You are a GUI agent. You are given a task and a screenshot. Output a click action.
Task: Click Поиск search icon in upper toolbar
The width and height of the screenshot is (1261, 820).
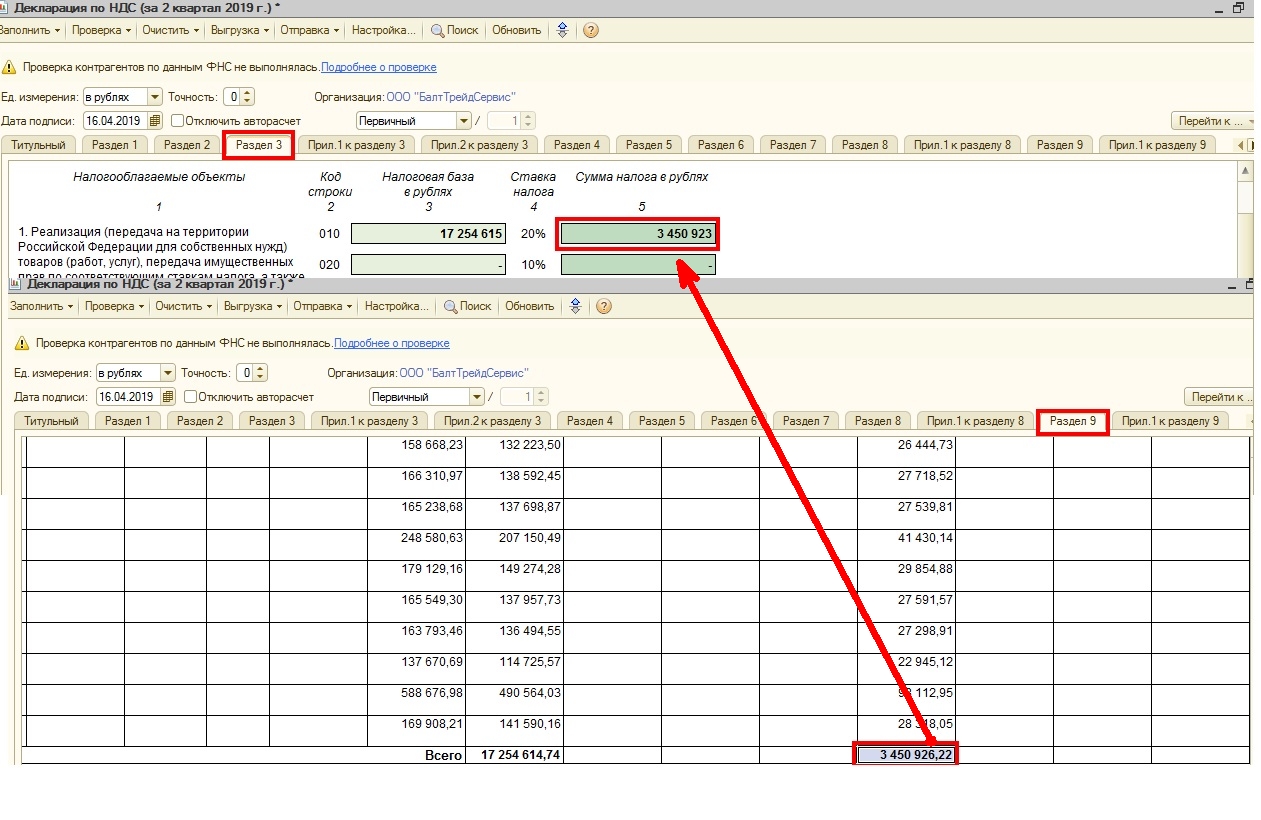(437, 30)
